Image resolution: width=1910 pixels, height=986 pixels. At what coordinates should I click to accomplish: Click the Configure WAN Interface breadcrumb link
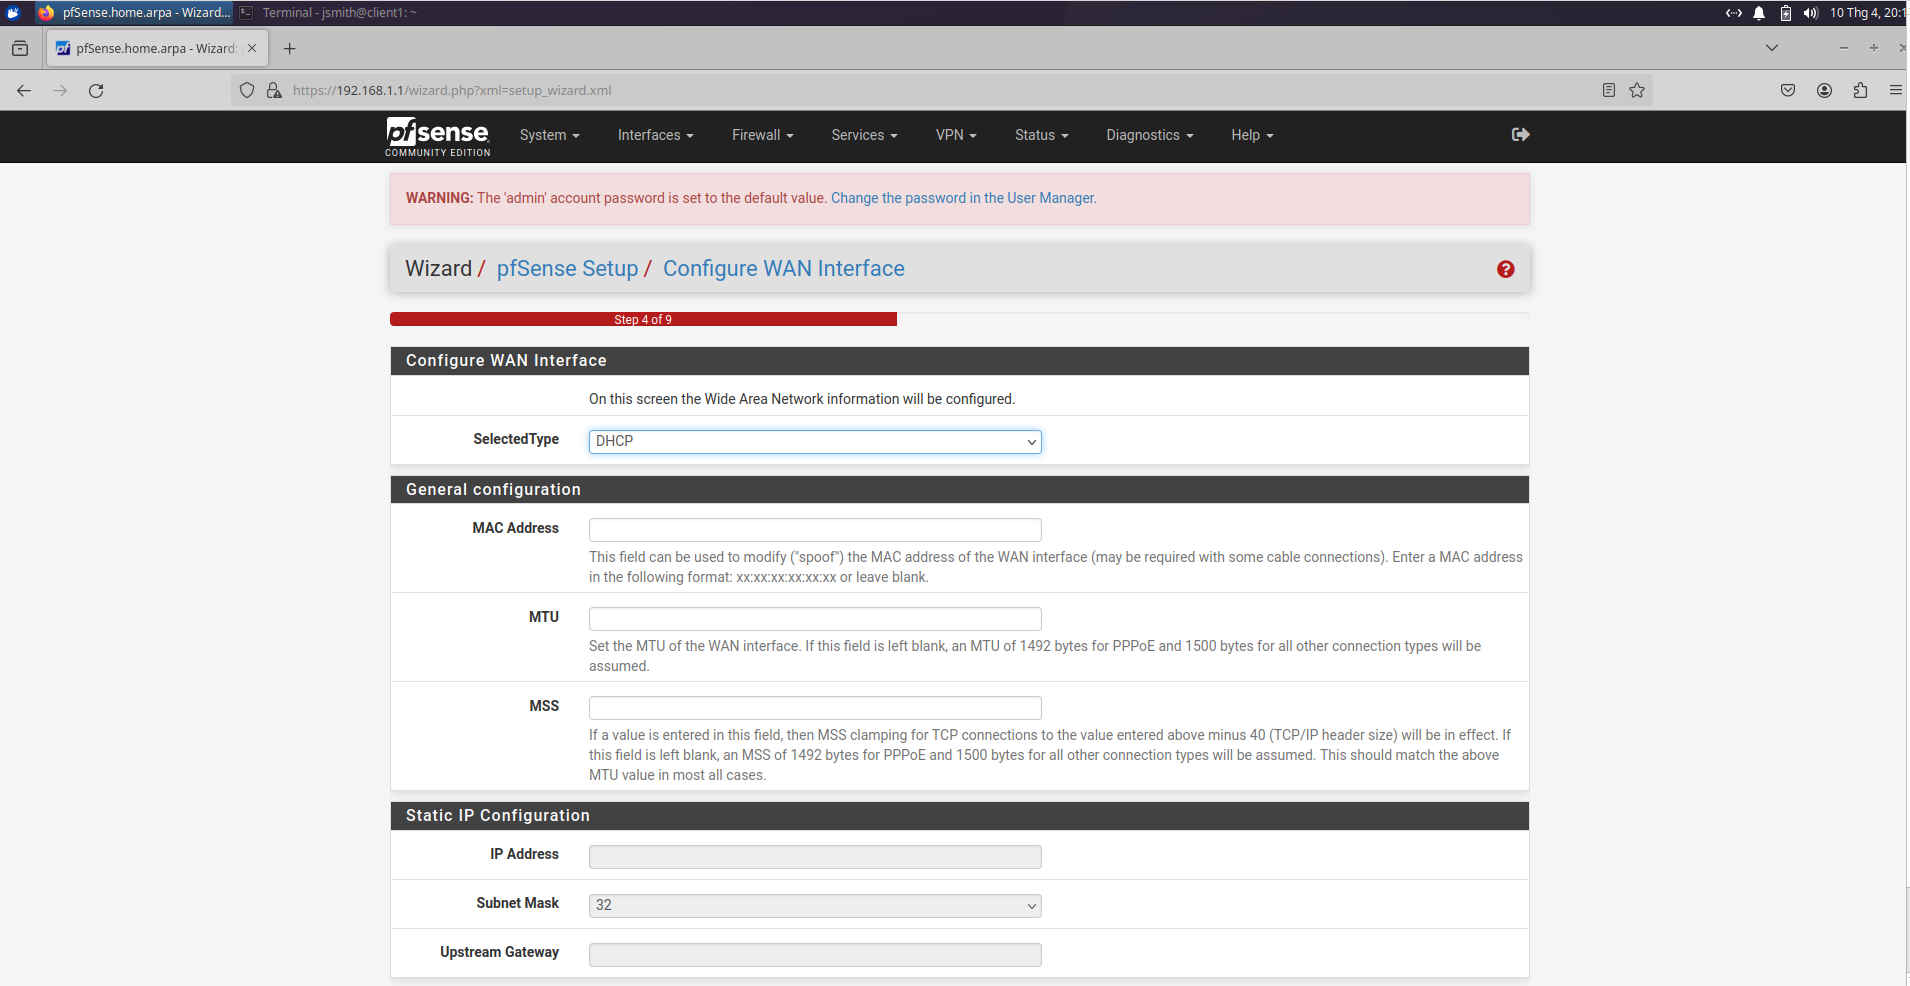(x=784, y=269)
